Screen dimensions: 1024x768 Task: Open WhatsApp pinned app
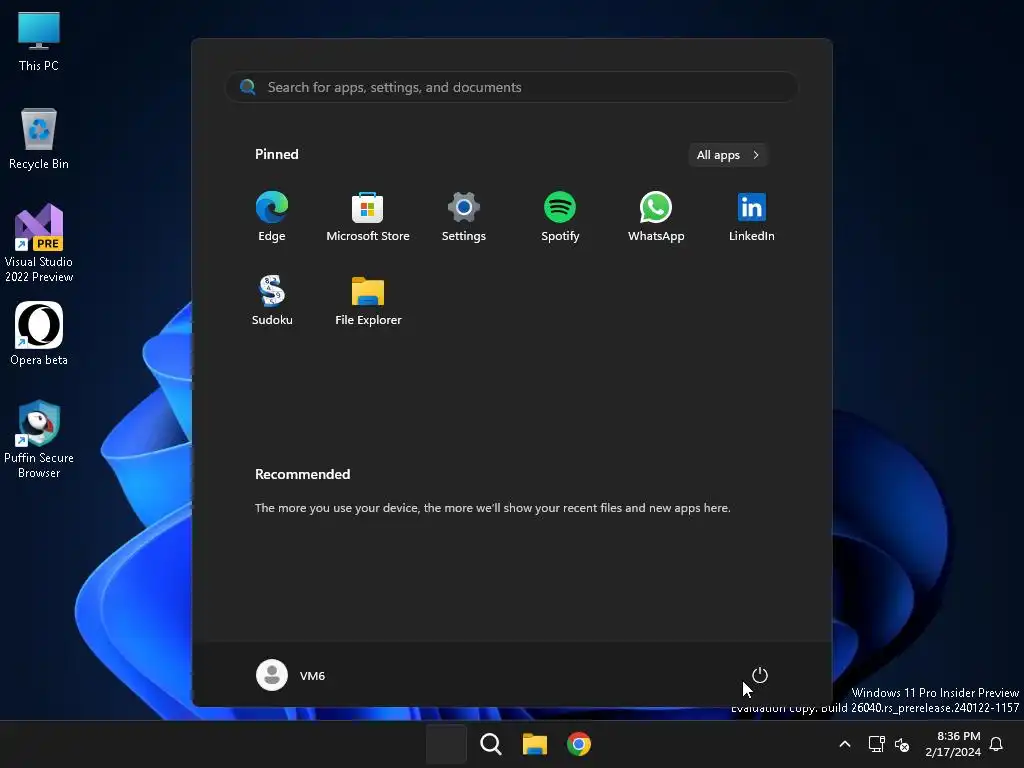[x=656, y=217]
